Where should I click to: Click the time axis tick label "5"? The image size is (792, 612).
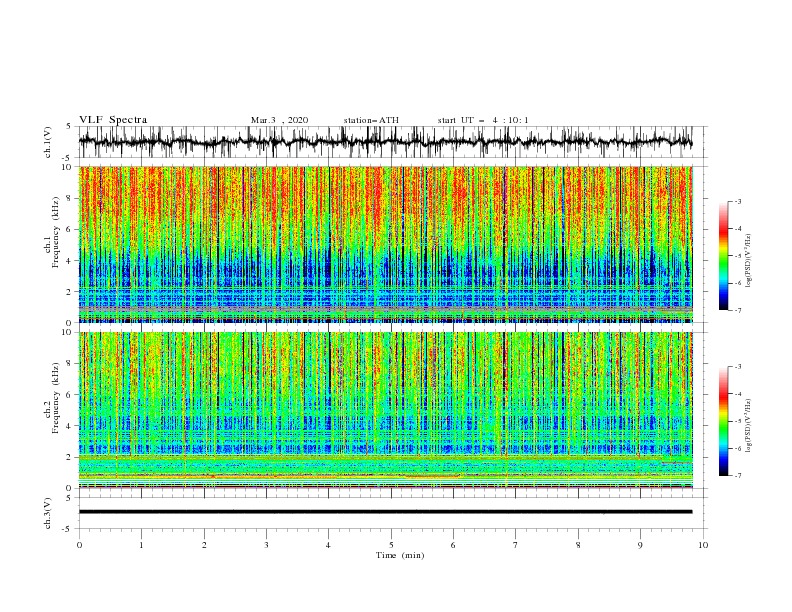pyautogui.click(x=391, y=545)
